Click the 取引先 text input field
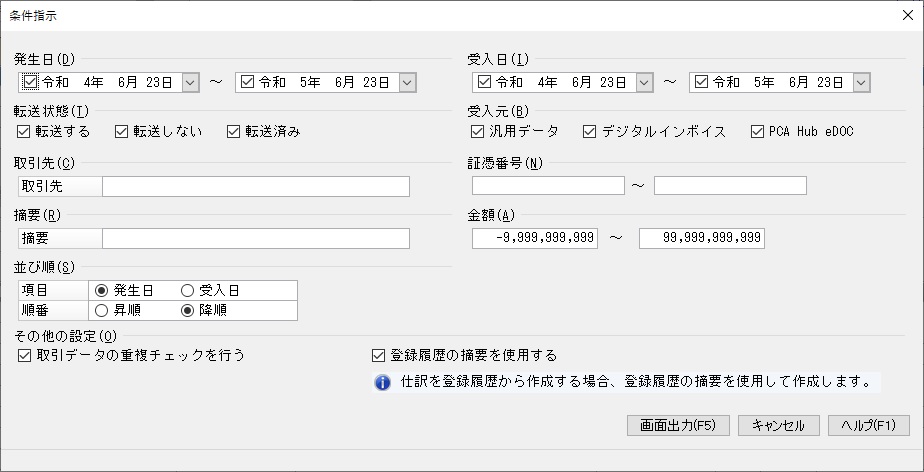The width and height of the screenshot is (924, 472). click(x=256, y=186)
